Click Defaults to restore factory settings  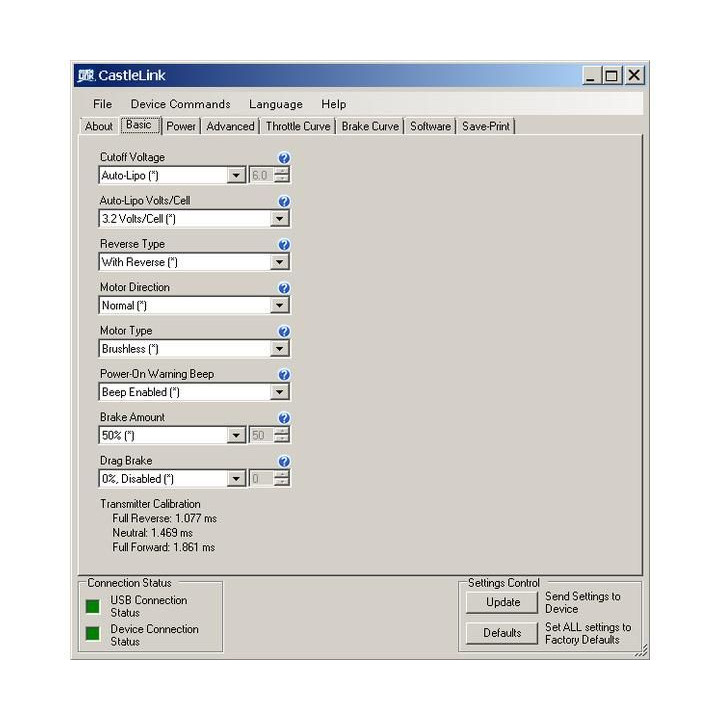(x=502, y=633)
